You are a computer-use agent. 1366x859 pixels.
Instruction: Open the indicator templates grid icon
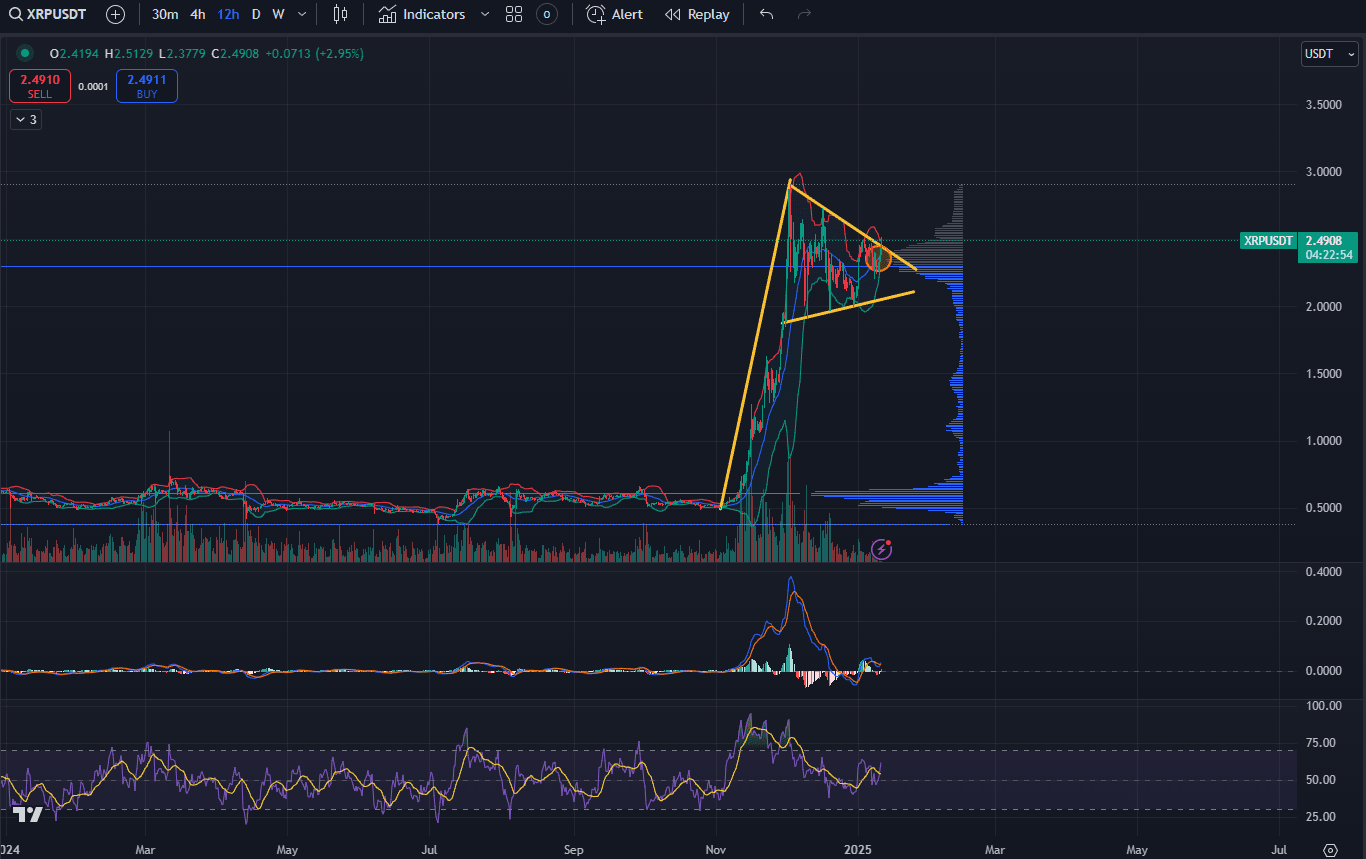click(x=514, y=14)
